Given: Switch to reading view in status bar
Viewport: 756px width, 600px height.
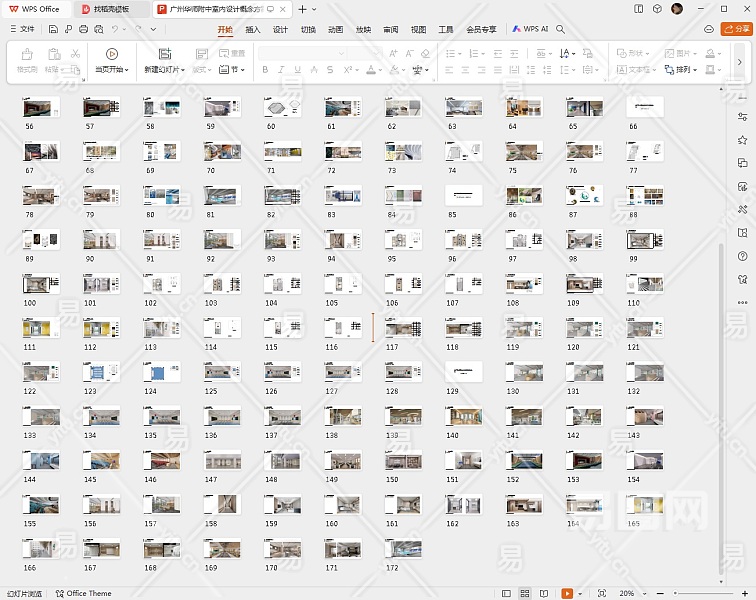Looking at the screenshot, I should click(543, 593).
